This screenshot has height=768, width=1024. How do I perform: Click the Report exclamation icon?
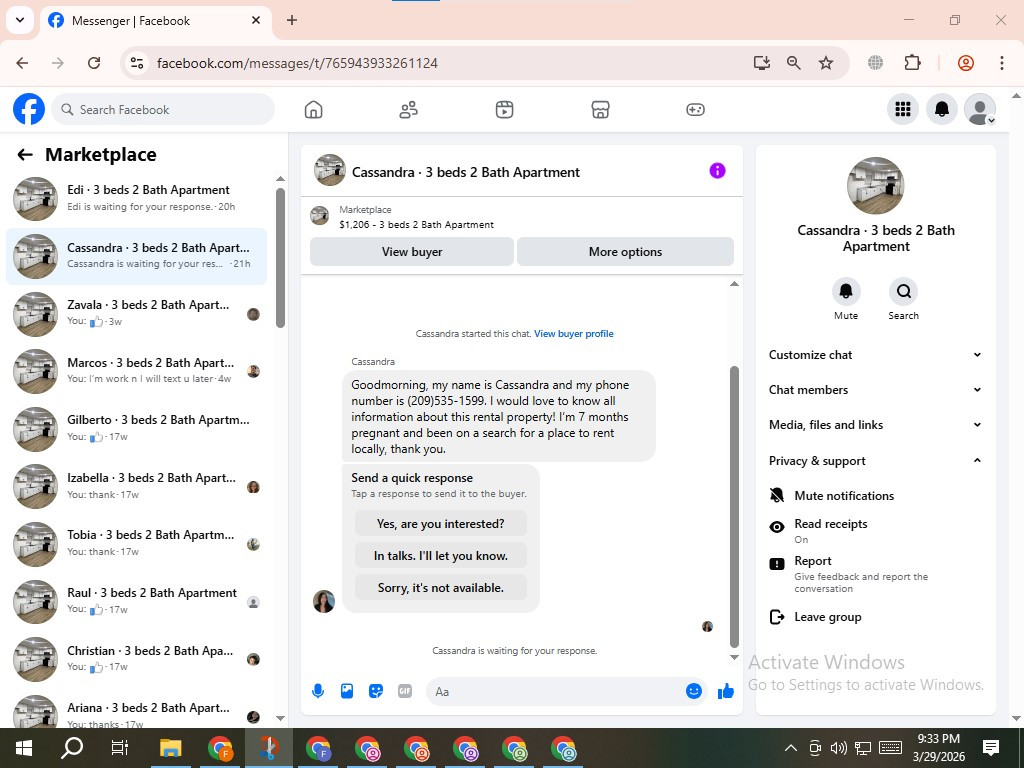click(x=776, y=564)
